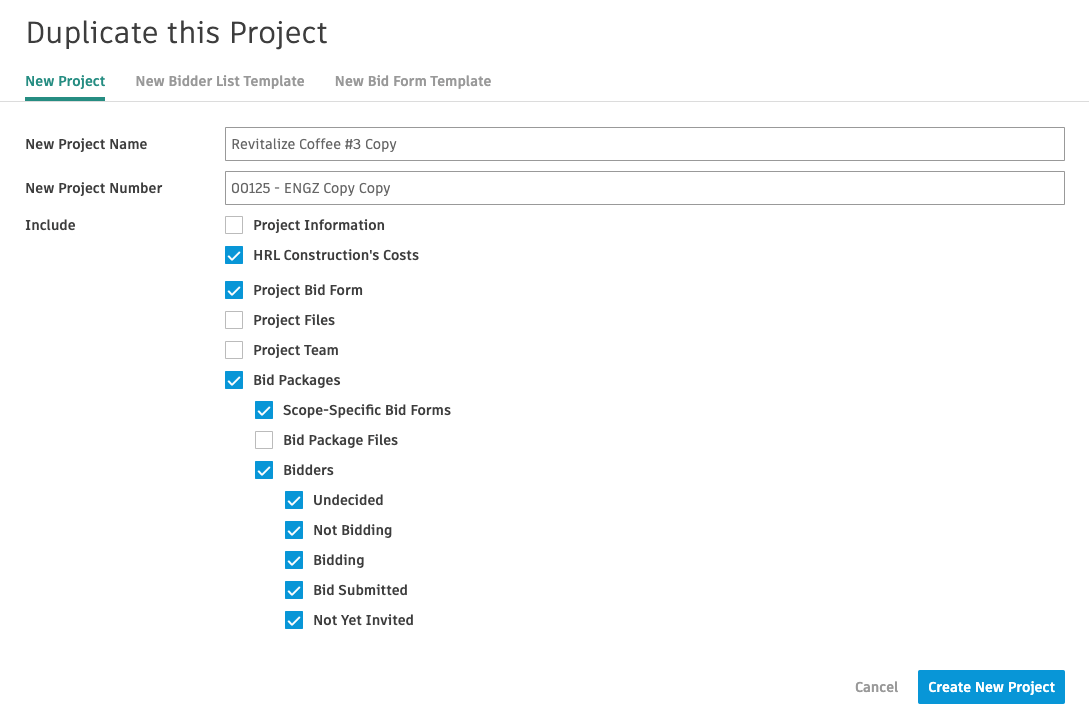
Task: Include Project Team via checkbox
Action: (234, 350)
